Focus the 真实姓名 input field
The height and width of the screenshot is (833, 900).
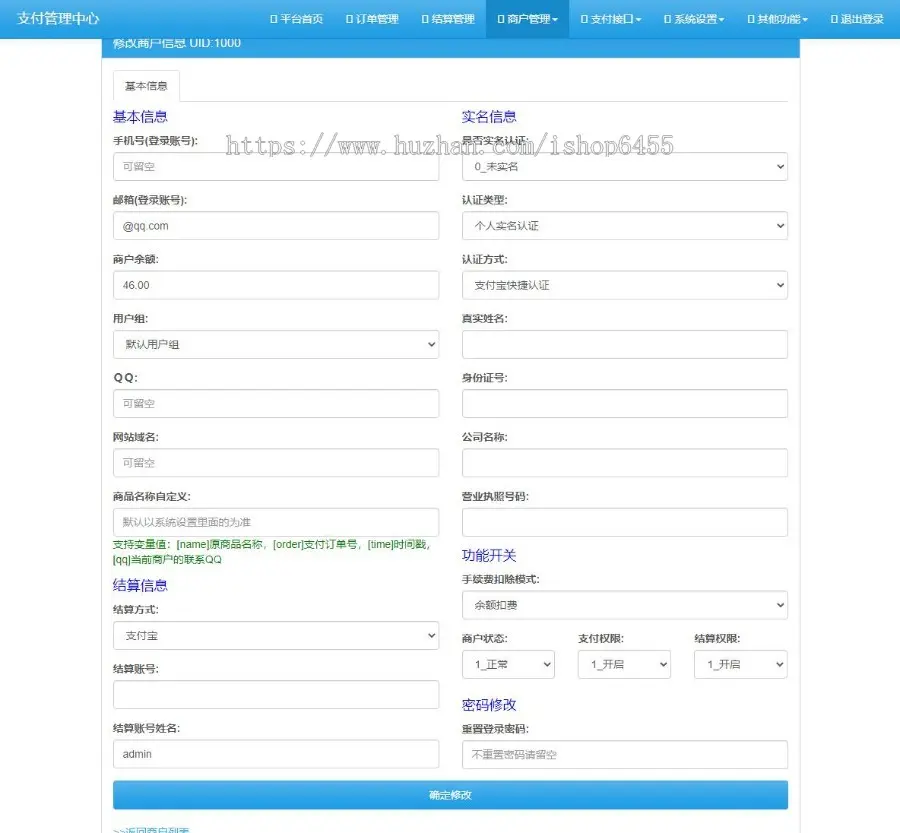624,344
